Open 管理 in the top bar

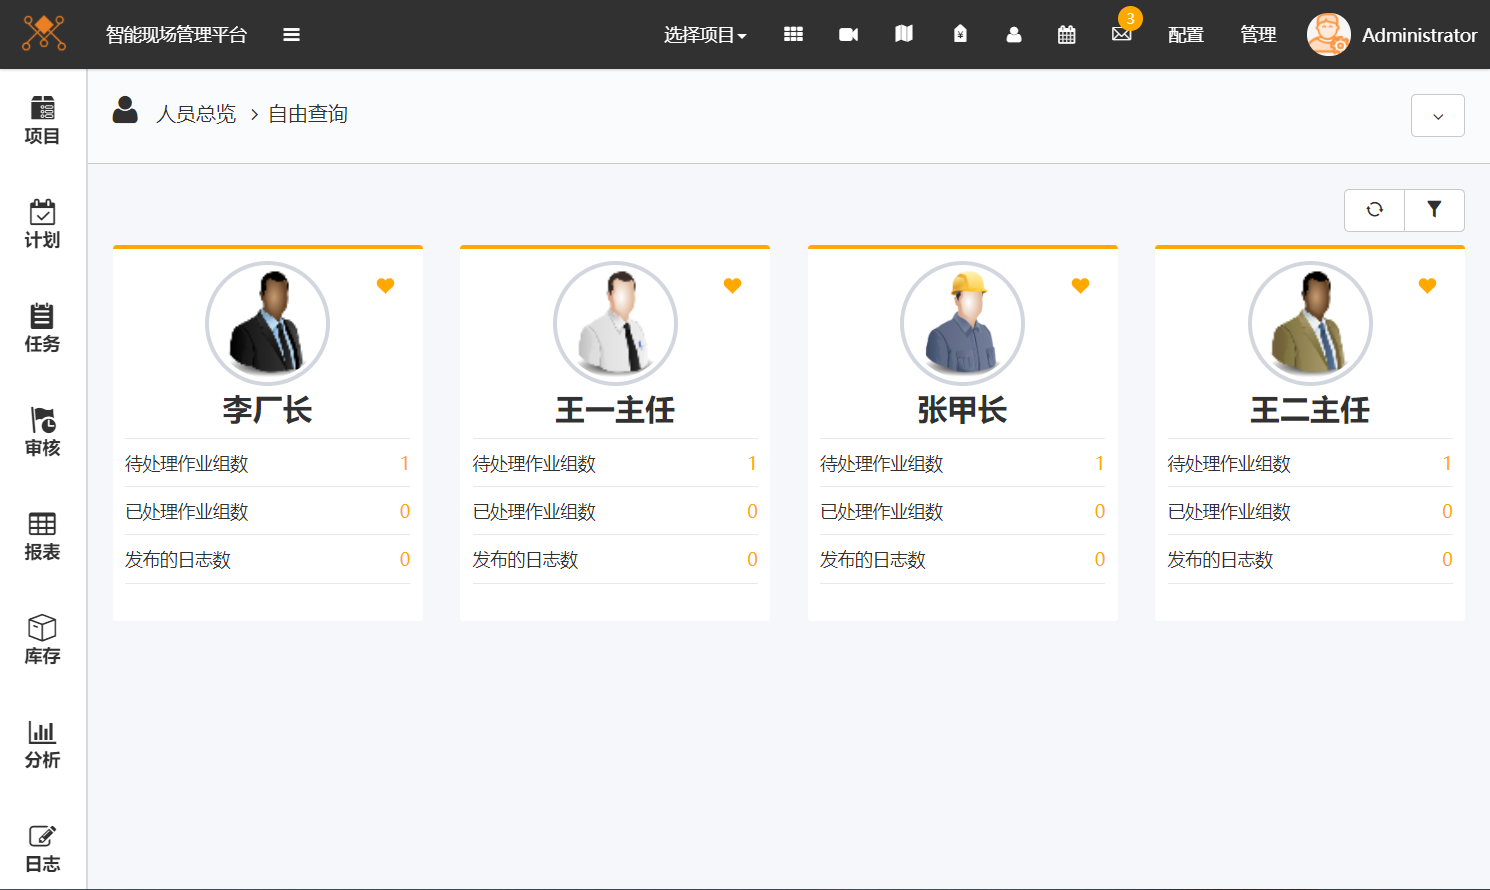1257,35
